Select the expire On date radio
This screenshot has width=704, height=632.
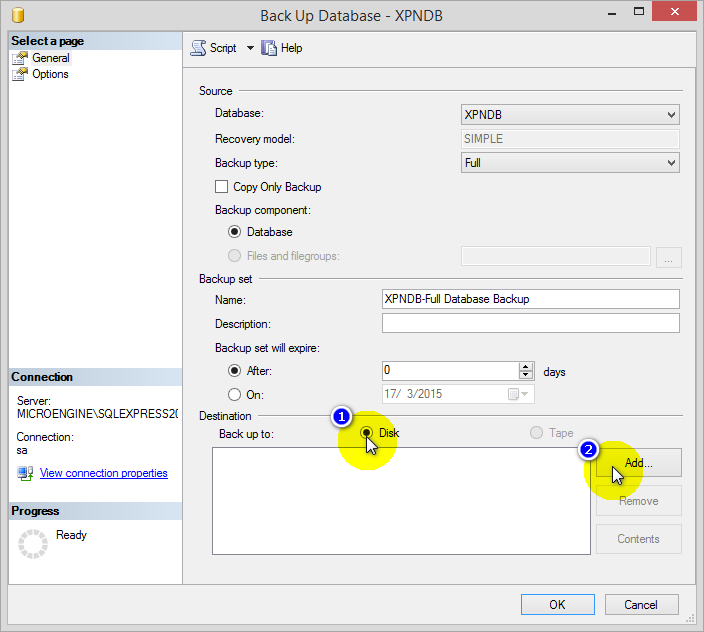235,394
